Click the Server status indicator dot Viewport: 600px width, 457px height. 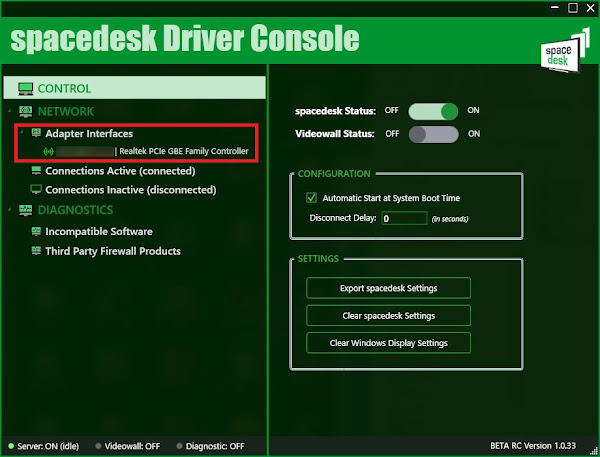[x=11, y=446]
